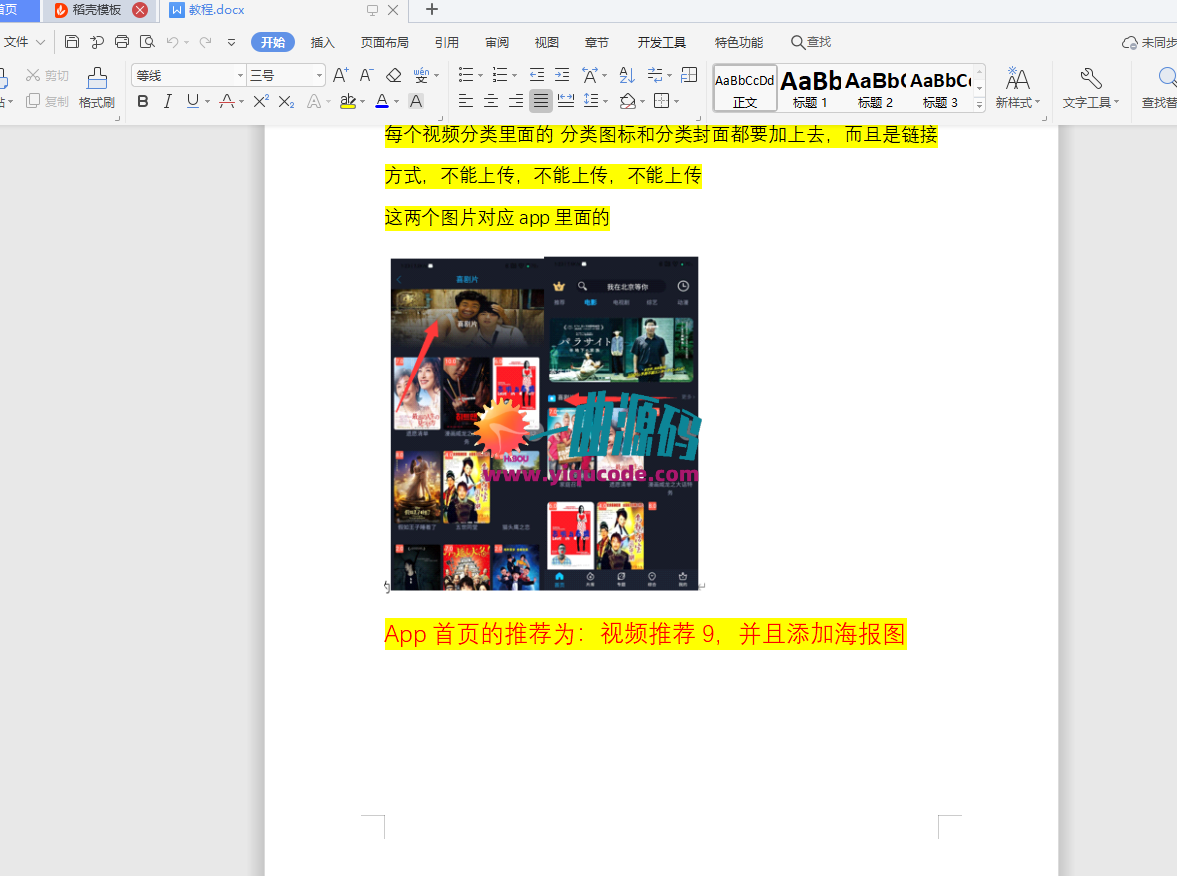The width and height of the screenshot is (1177, 876).
Task: Apply the 标题 2 style
Action: pyautogui.click(x=875, y=89)
